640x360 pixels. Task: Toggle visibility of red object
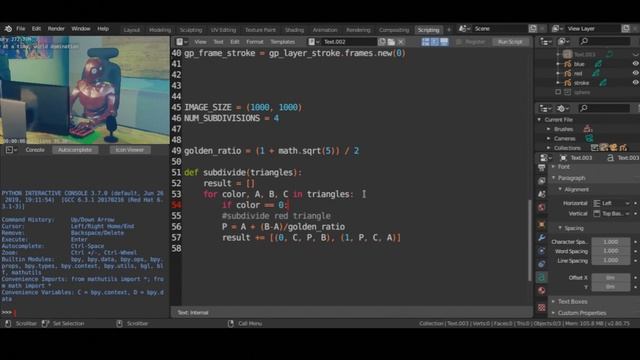(x=636, y=73)
